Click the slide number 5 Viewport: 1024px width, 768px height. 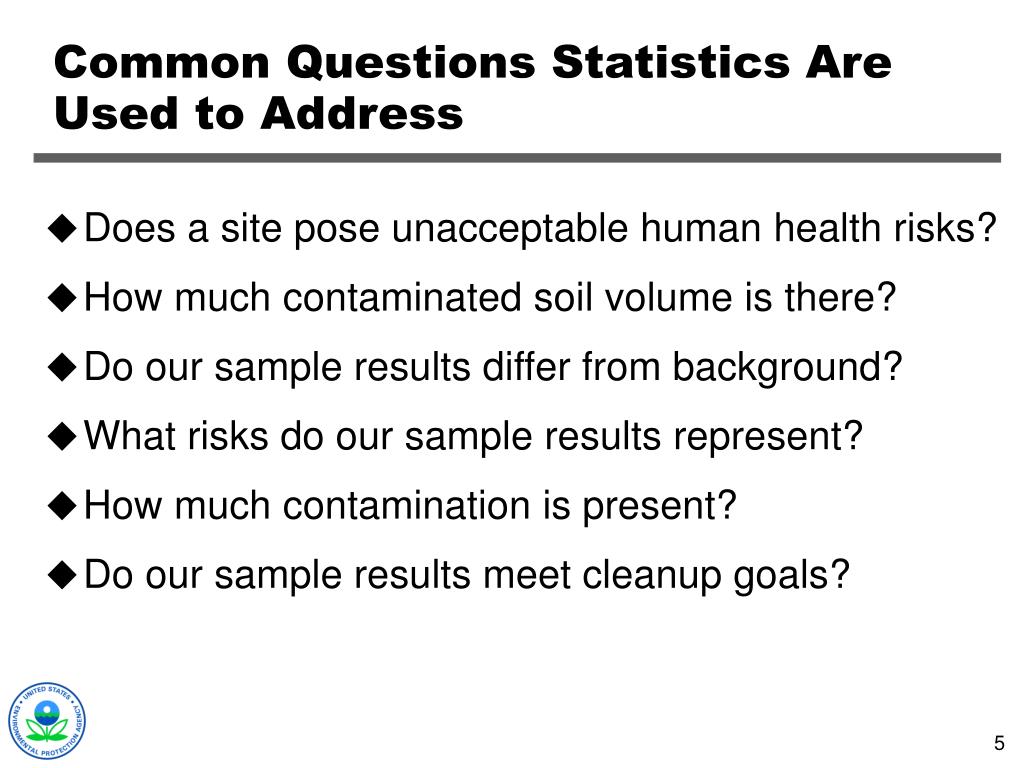(999, 743)
